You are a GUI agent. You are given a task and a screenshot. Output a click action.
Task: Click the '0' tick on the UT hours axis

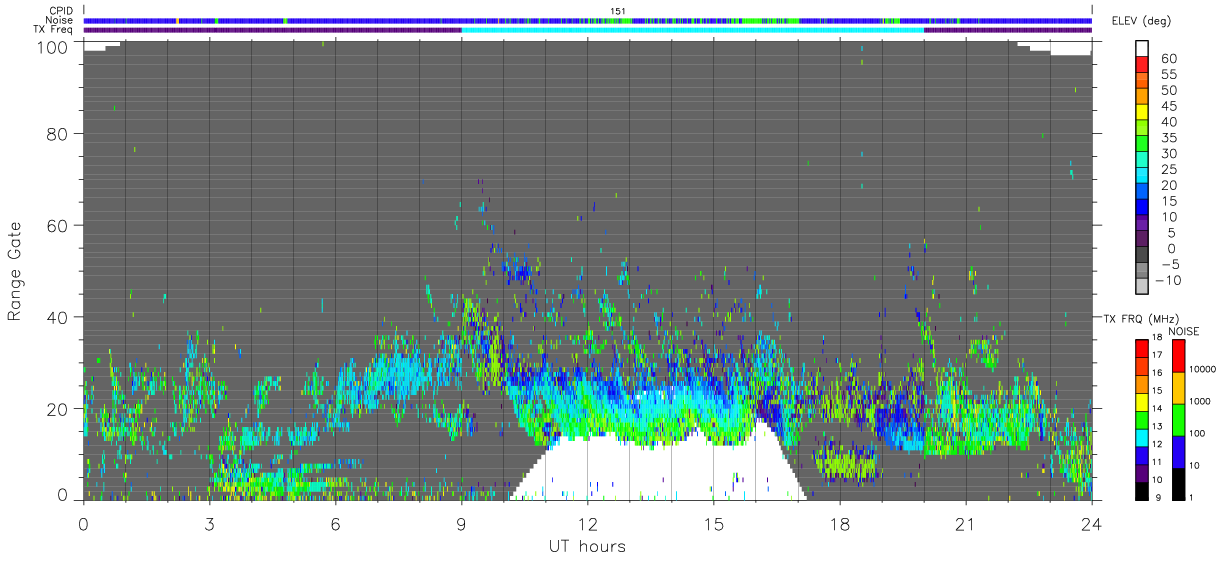[84, 523]
